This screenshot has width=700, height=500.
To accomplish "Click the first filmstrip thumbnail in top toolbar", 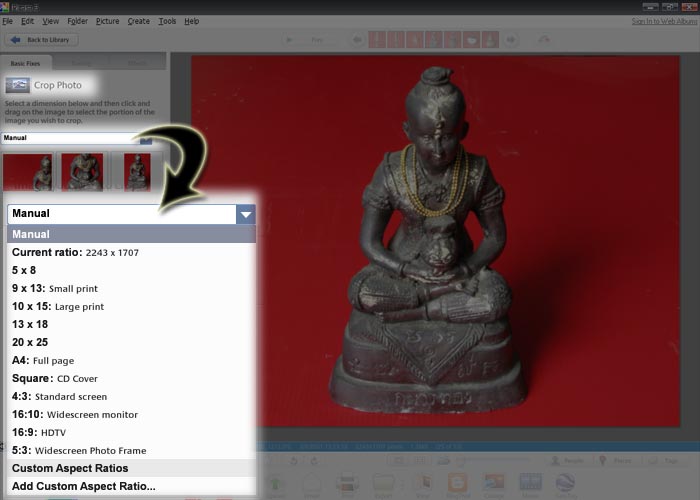I will (x=377, y=40).
